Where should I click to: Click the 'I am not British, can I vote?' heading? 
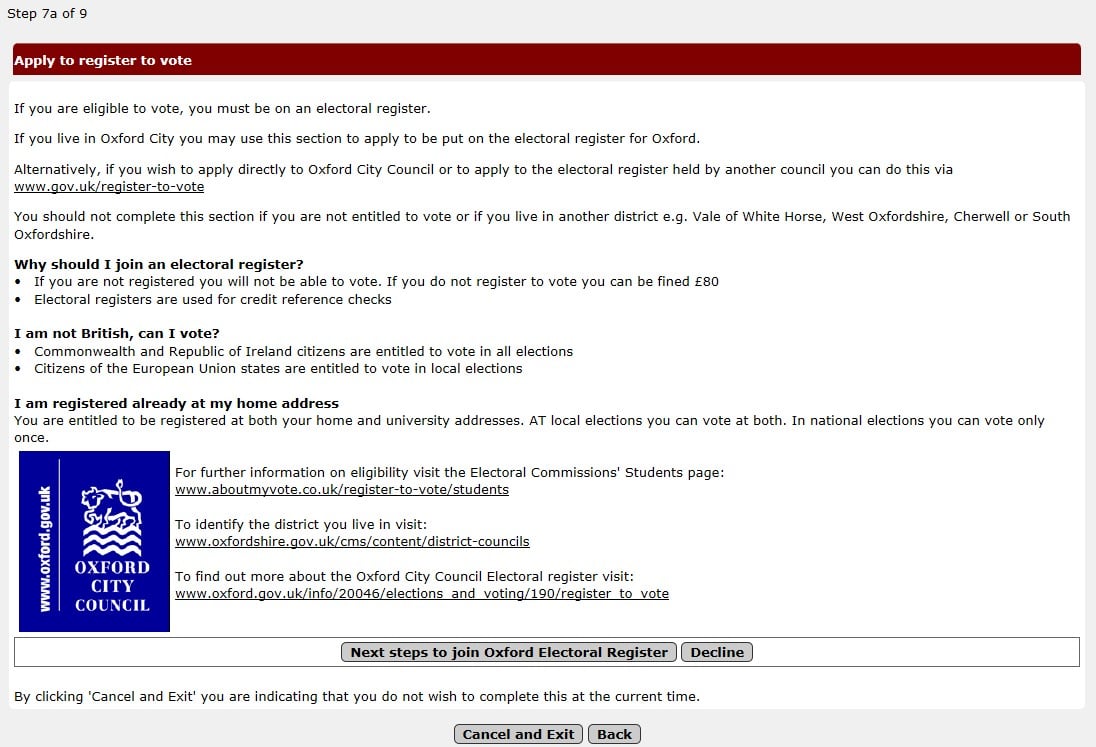pos(117,334)
